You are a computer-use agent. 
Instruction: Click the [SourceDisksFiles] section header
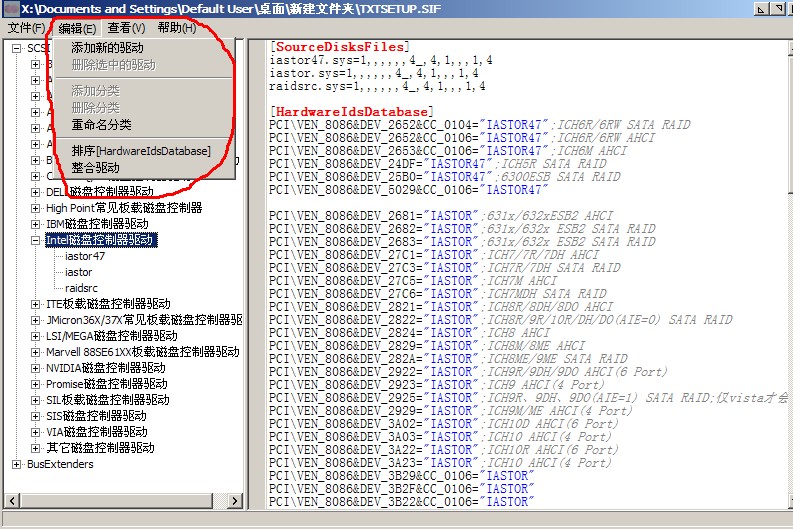coord(339,47)
